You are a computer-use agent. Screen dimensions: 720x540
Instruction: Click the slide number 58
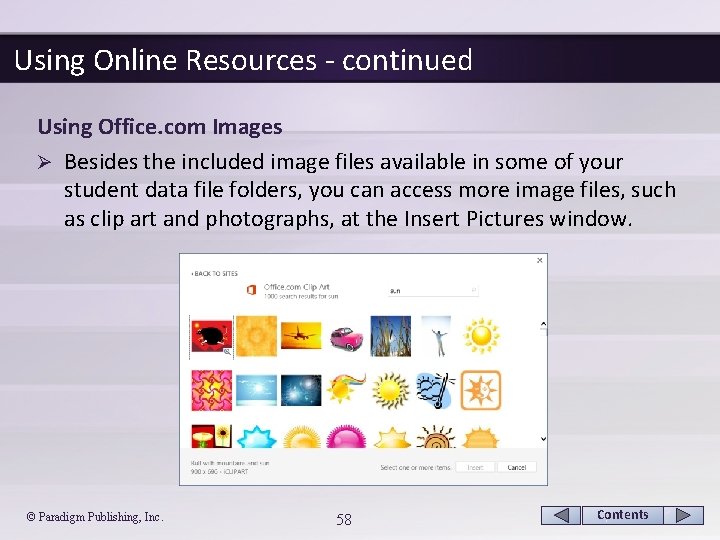344,519
